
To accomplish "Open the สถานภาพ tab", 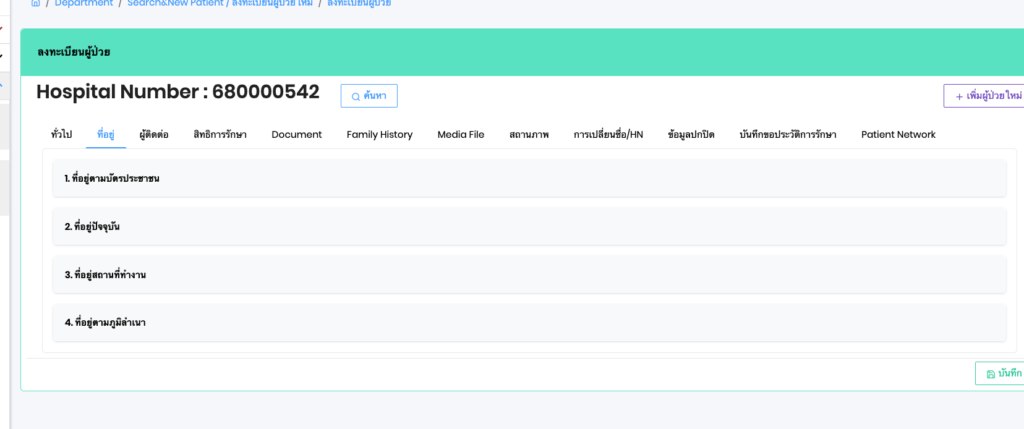I will pyautogui.click(x=529, y=134).
